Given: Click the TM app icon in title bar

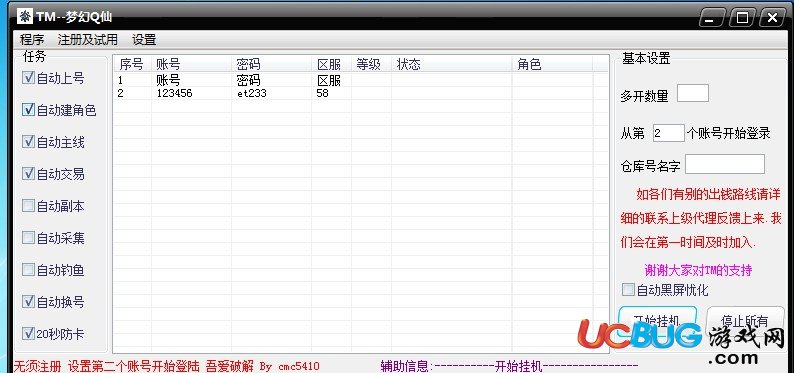Looking at the screenshot, I should point(25,16).
